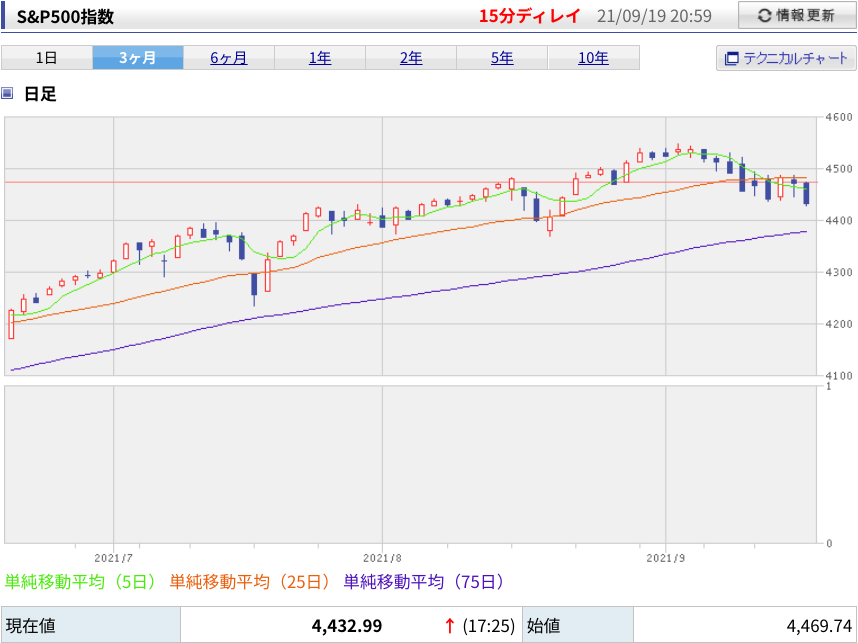
Task: Click the 4600 price axis label
Action: pyautogui.click(x=839, y=117)
